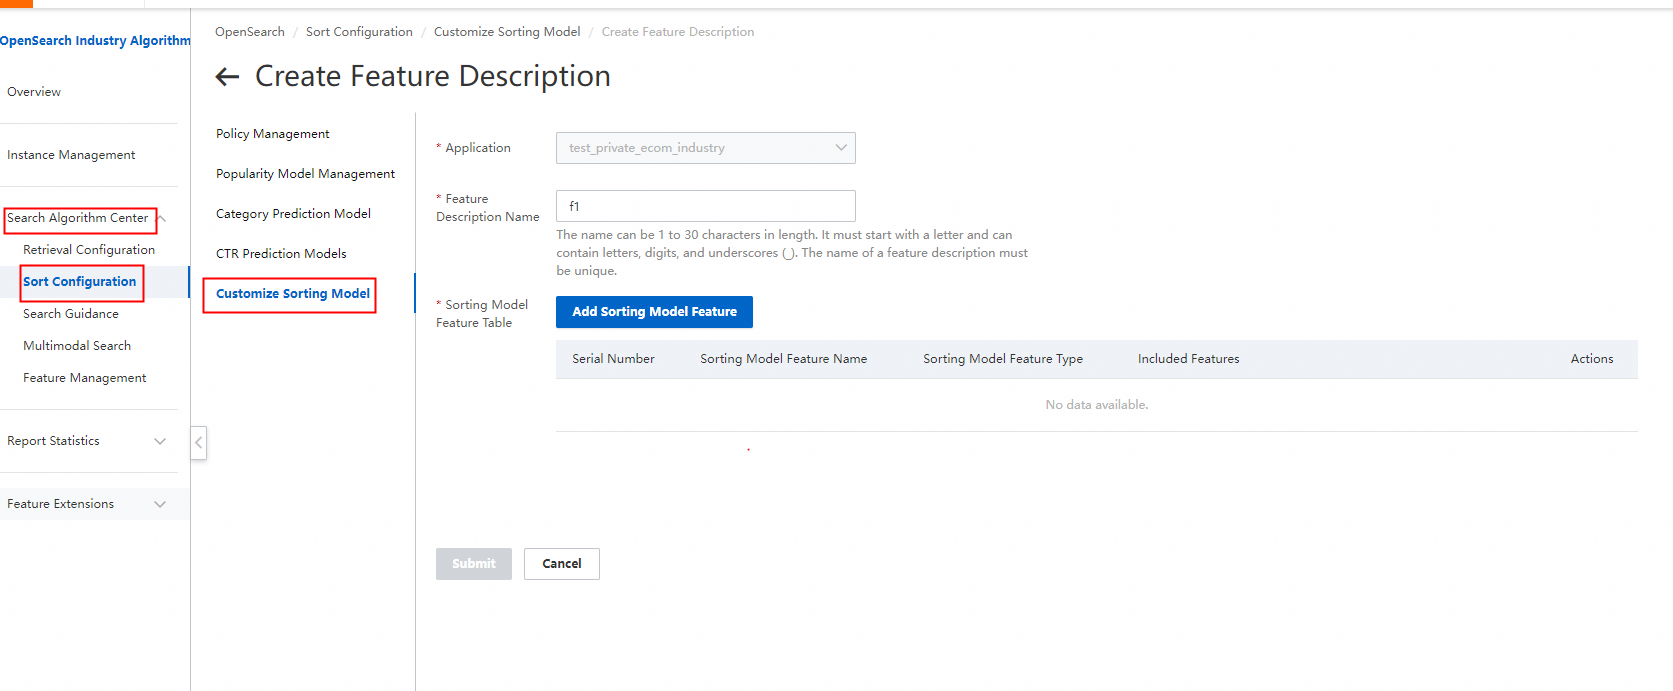The height and width of the screenshot is (691, 1673).
Task: Open Multimodal Search
Action: pyautogui.click(x=77, y=346)
